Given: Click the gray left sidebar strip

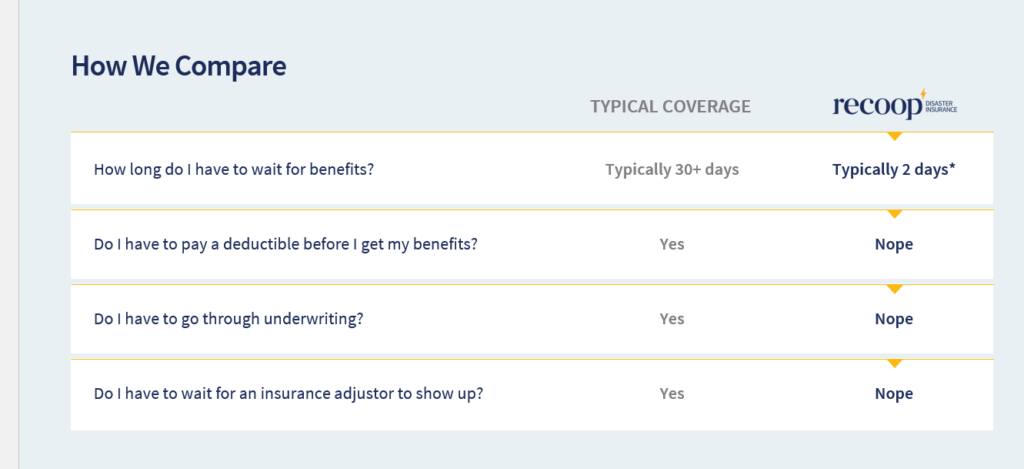Looking at the screenshot, I should click(9, 234).
